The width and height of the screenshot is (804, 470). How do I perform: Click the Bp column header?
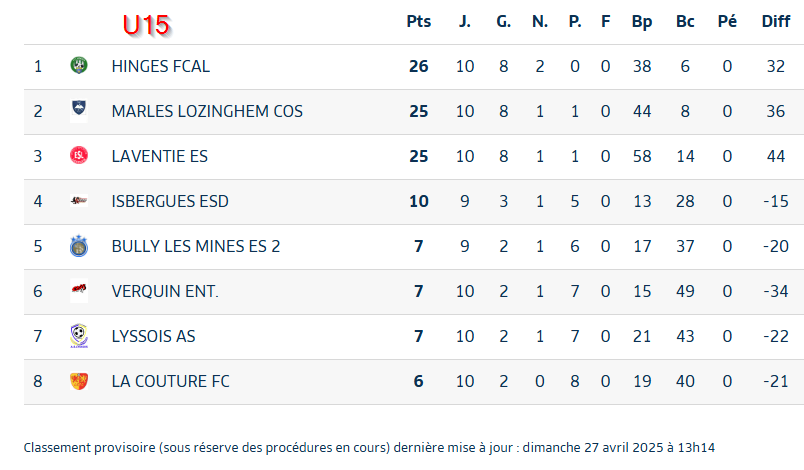click(x=641, y=22)
